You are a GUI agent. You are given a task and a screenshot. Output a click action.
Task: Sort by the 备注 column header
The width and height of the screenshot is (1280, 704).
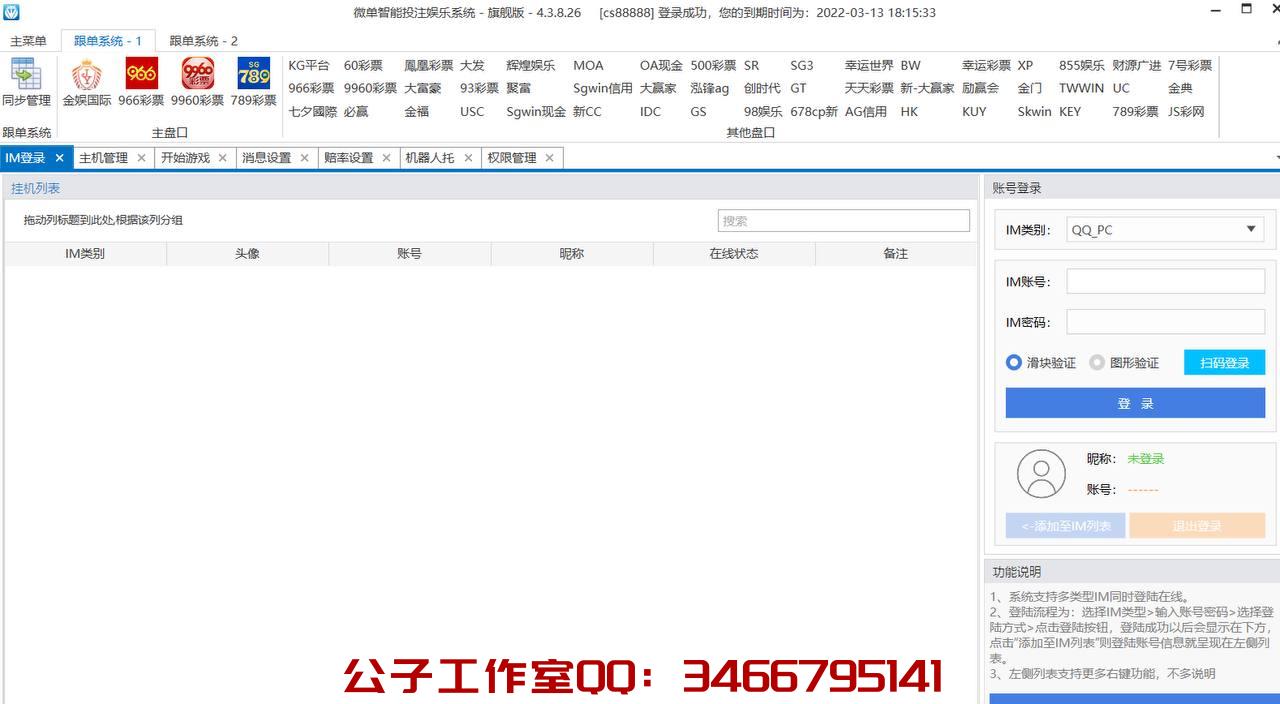click(896, 254)
